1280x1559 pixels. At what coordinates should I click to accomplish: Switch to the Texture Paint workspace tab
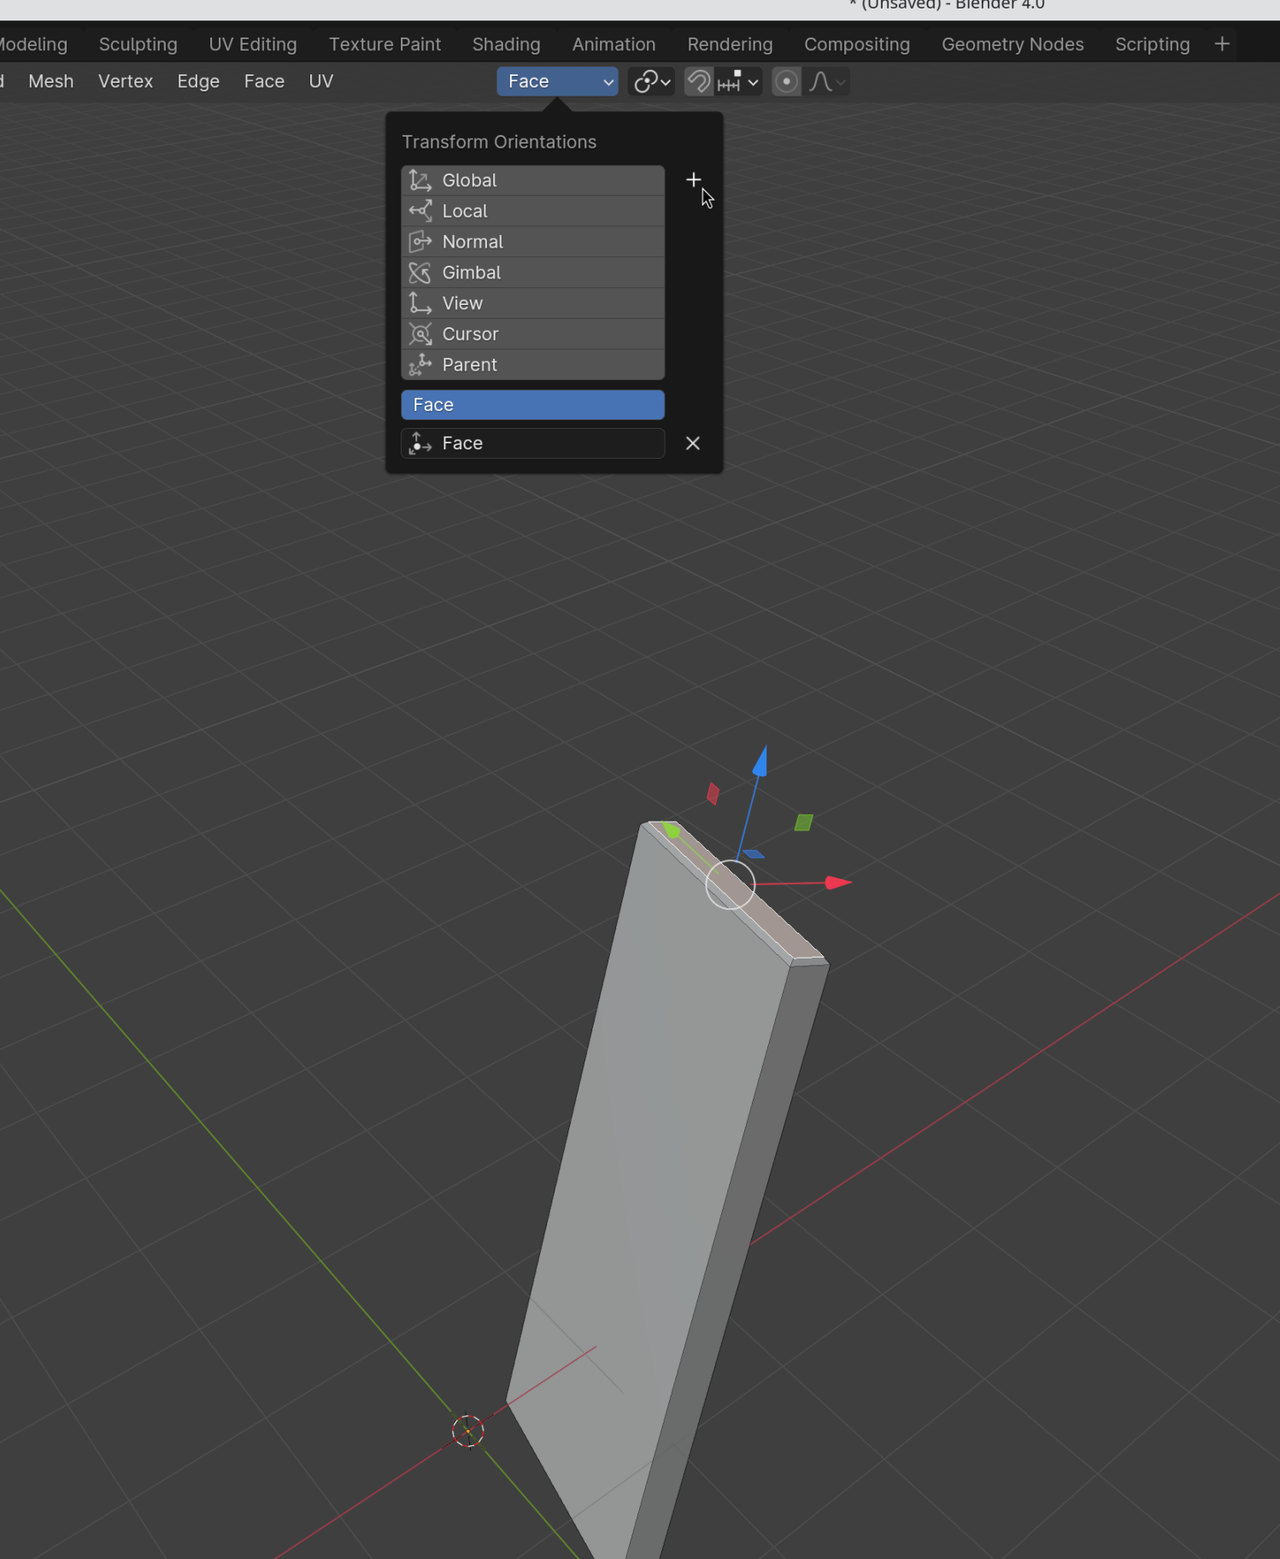tap(385, 44)
